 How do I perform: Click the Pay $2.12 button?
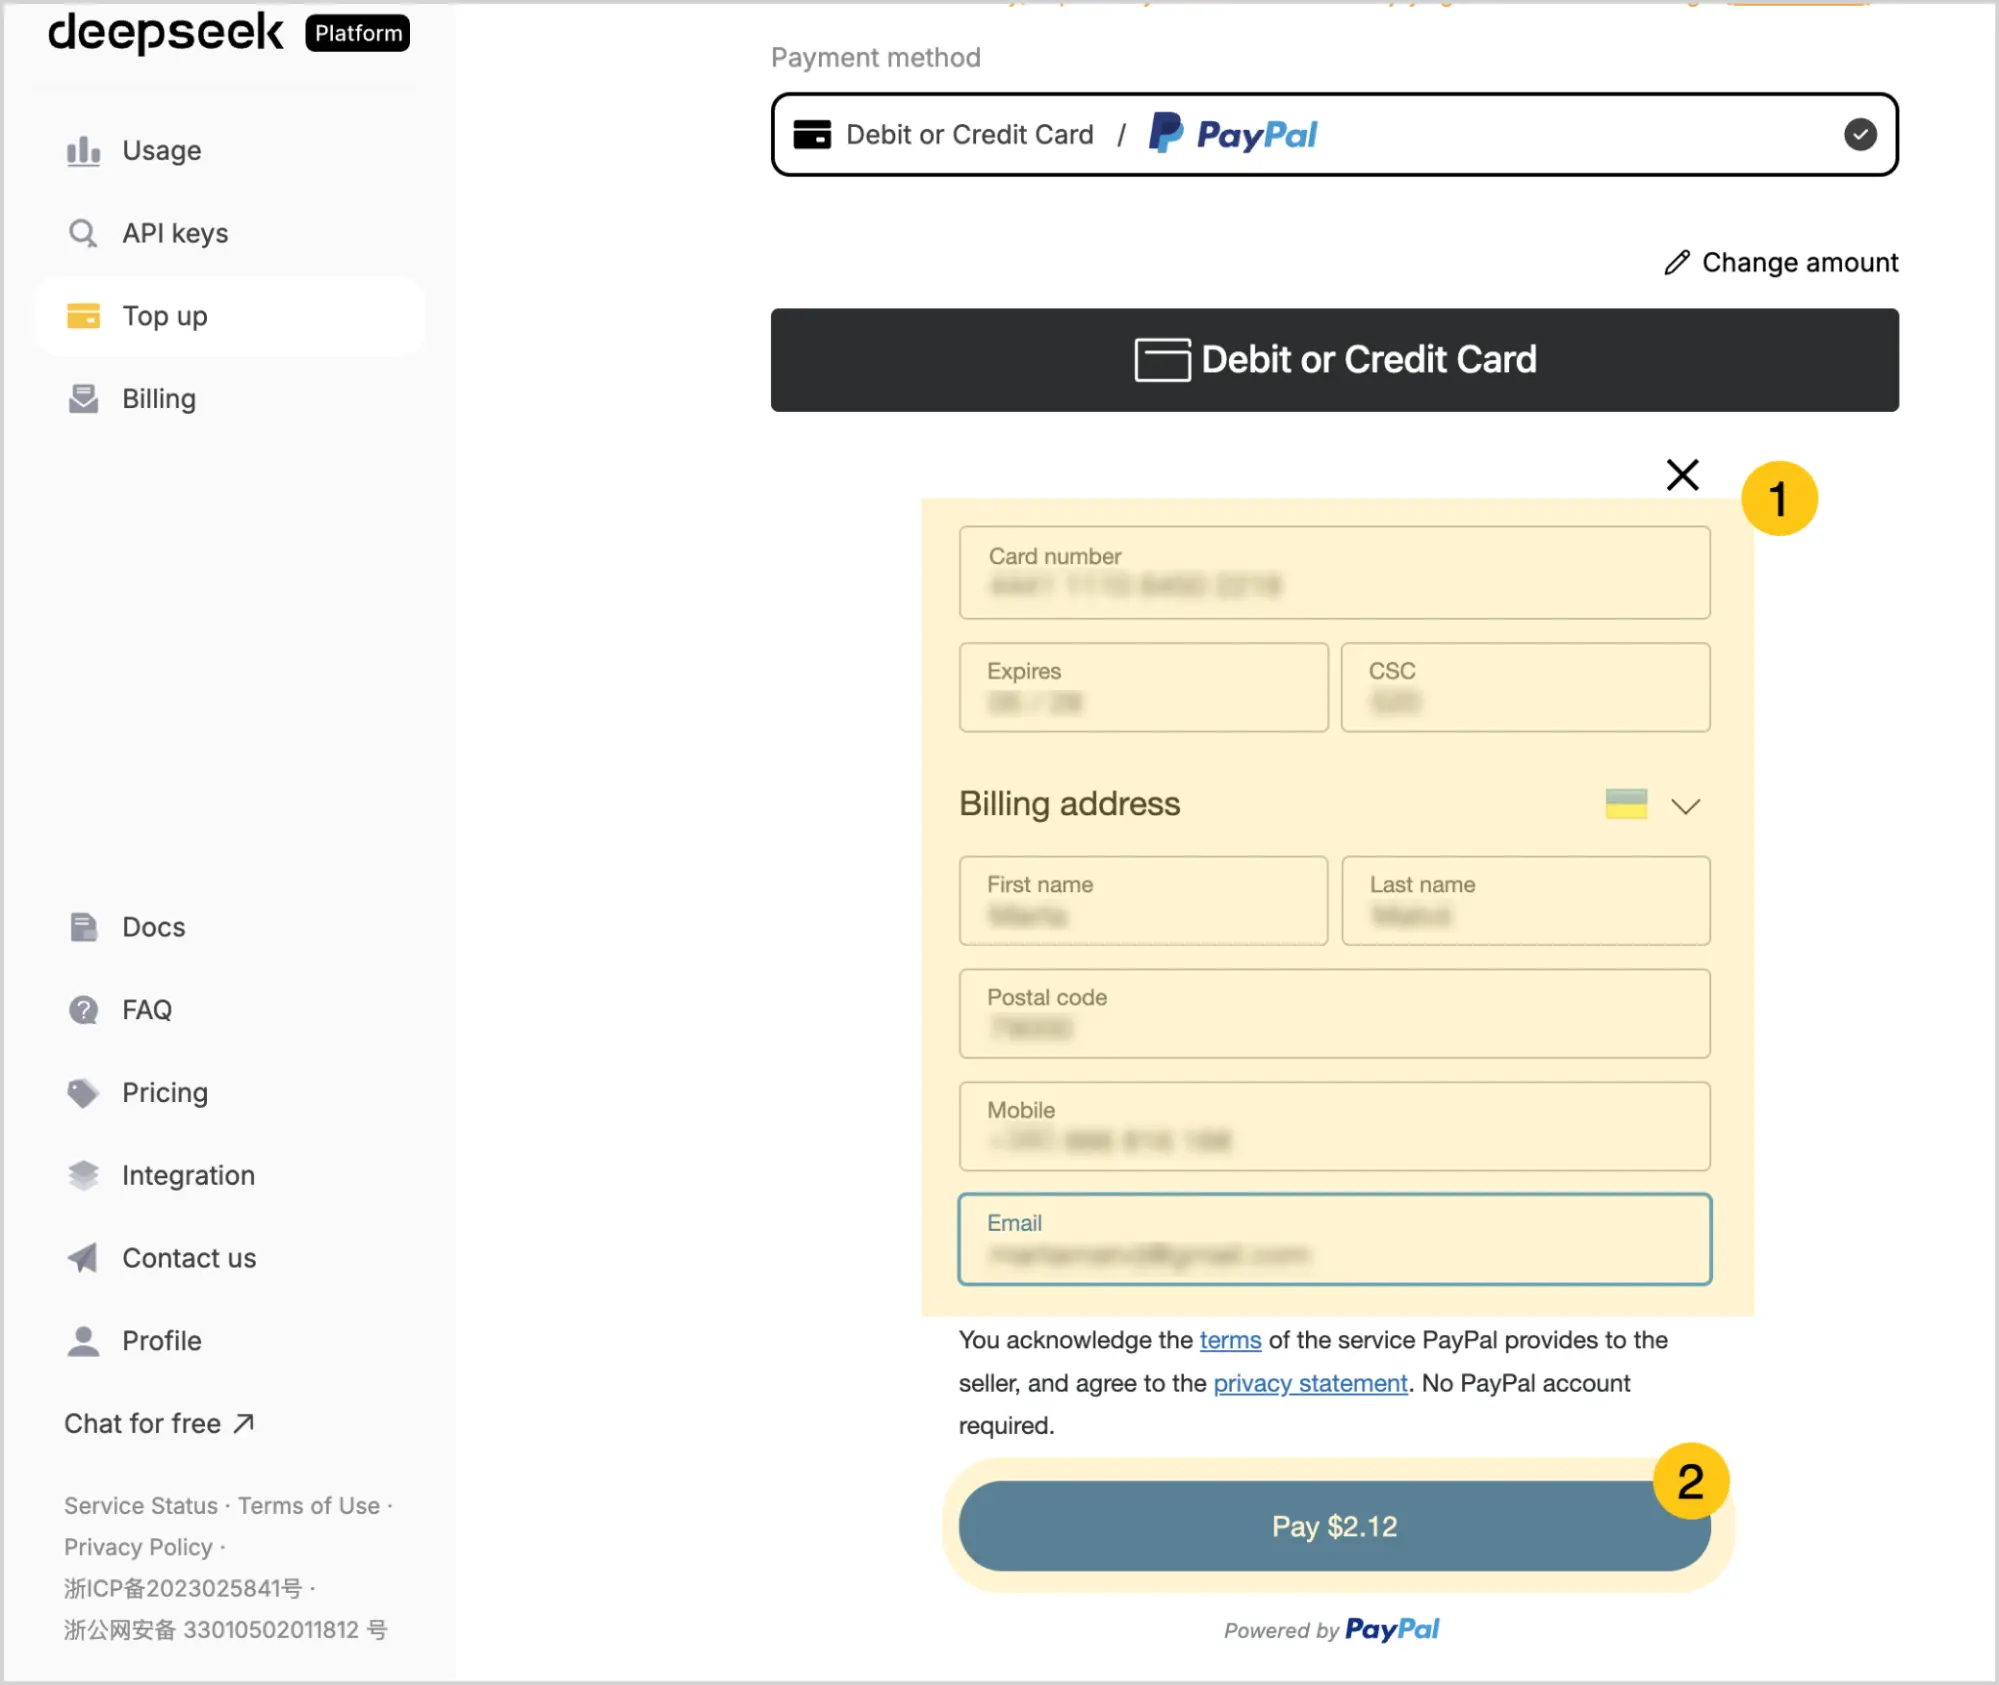pos(1334,1526)
